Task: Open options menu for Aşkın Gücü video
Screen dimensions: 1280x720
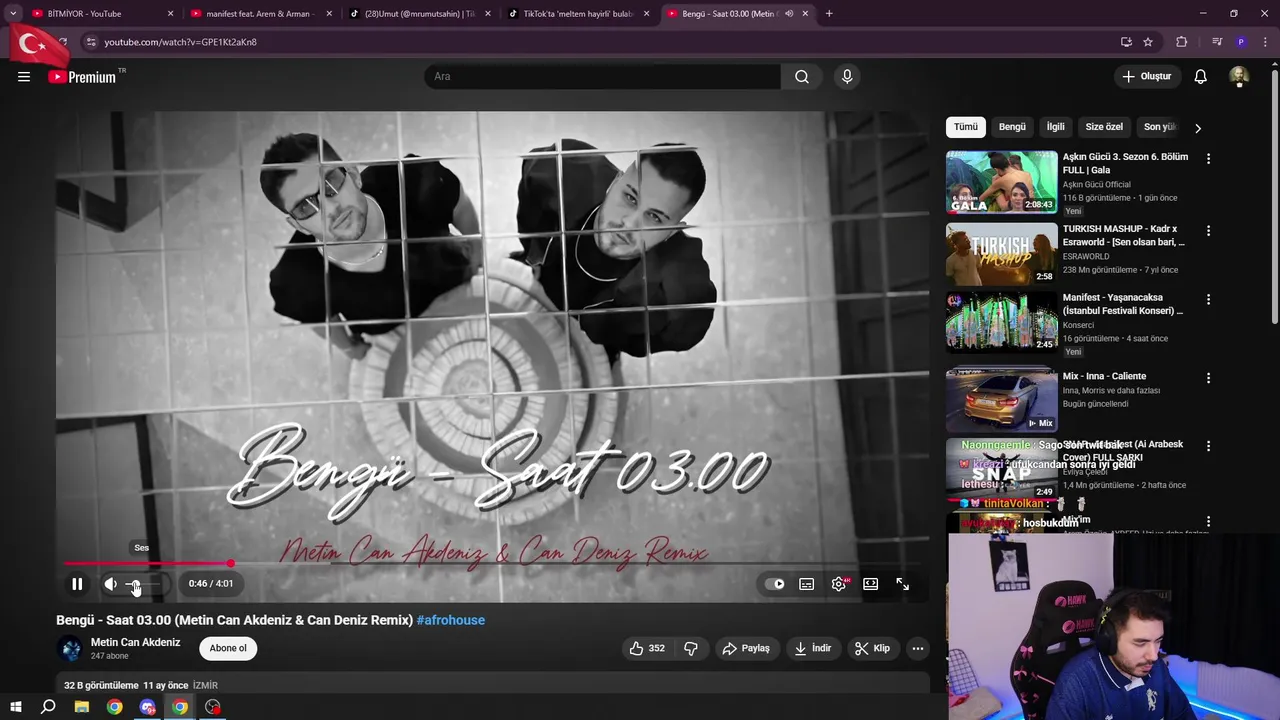Action: click(x=1208, y=159)
